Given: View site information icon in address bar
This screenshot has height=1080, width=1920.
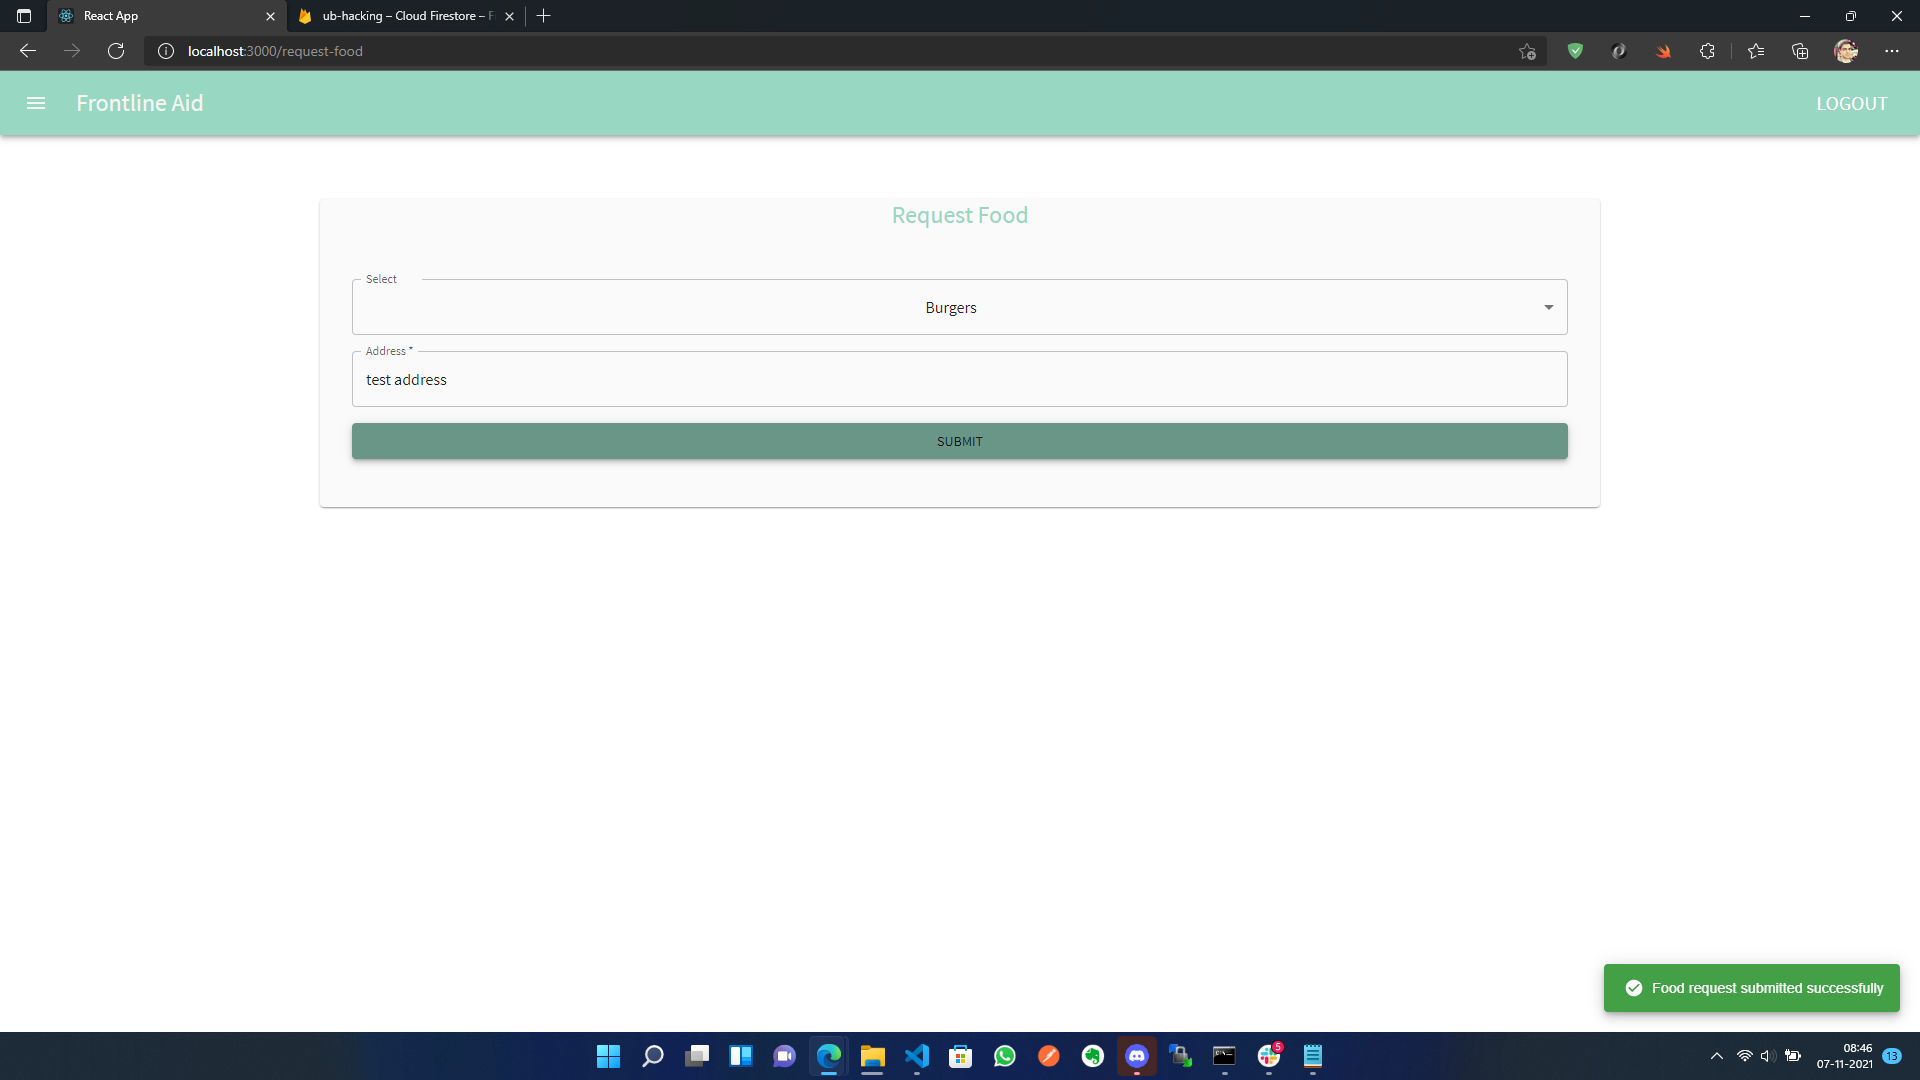Looking at the screenshot, I should (x=166, y=51).
